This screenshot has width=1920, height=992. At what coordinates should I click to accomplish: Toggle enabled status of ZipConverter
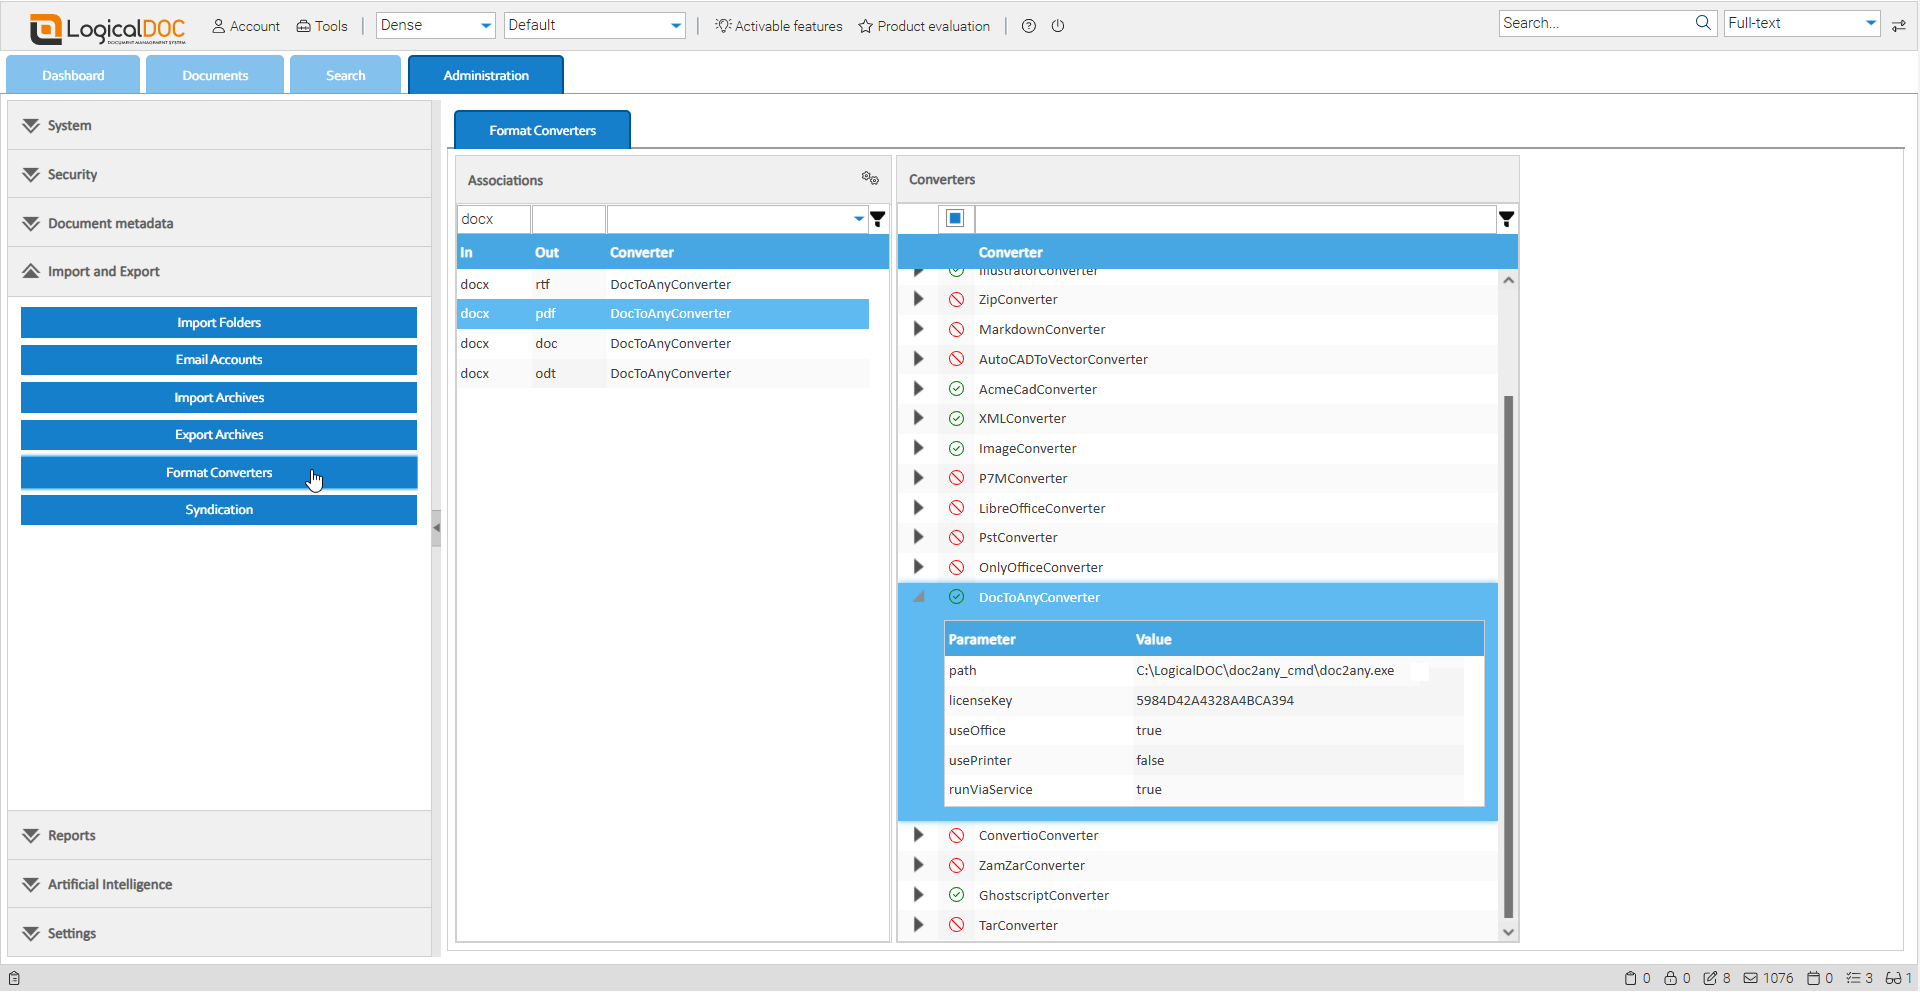pos(956,300)
